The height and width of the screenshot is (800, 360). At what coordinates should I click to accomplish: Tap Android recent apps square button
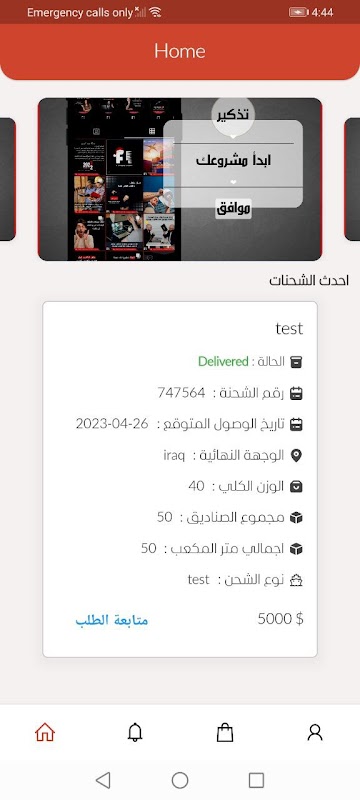click(256, 780)
